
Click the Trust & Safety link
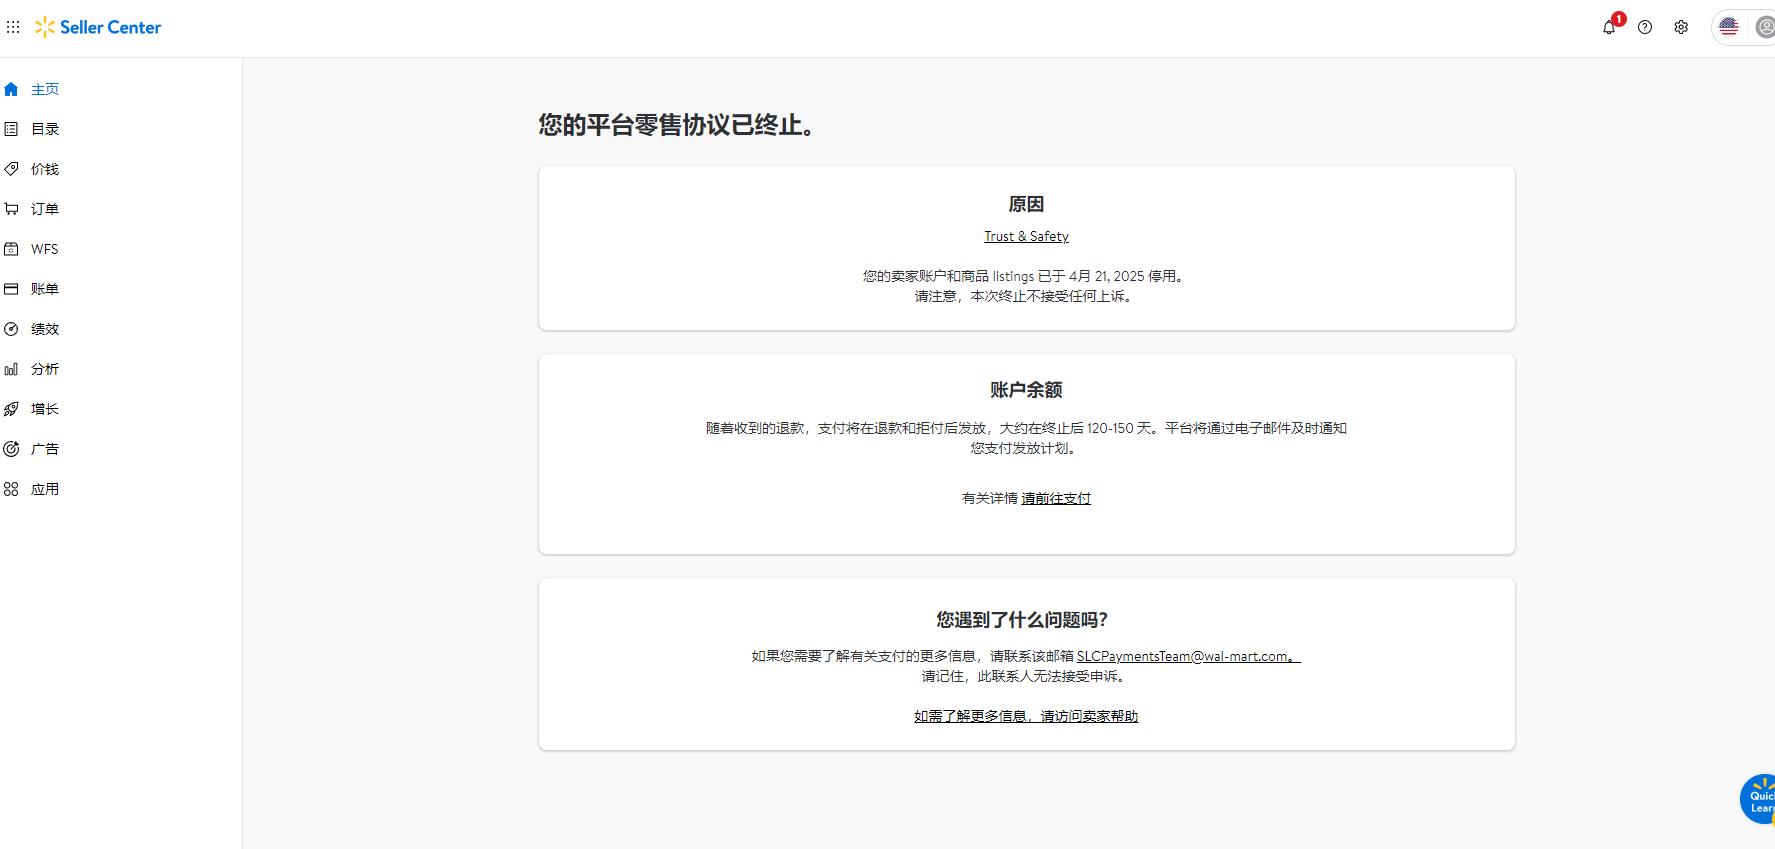1026,237
